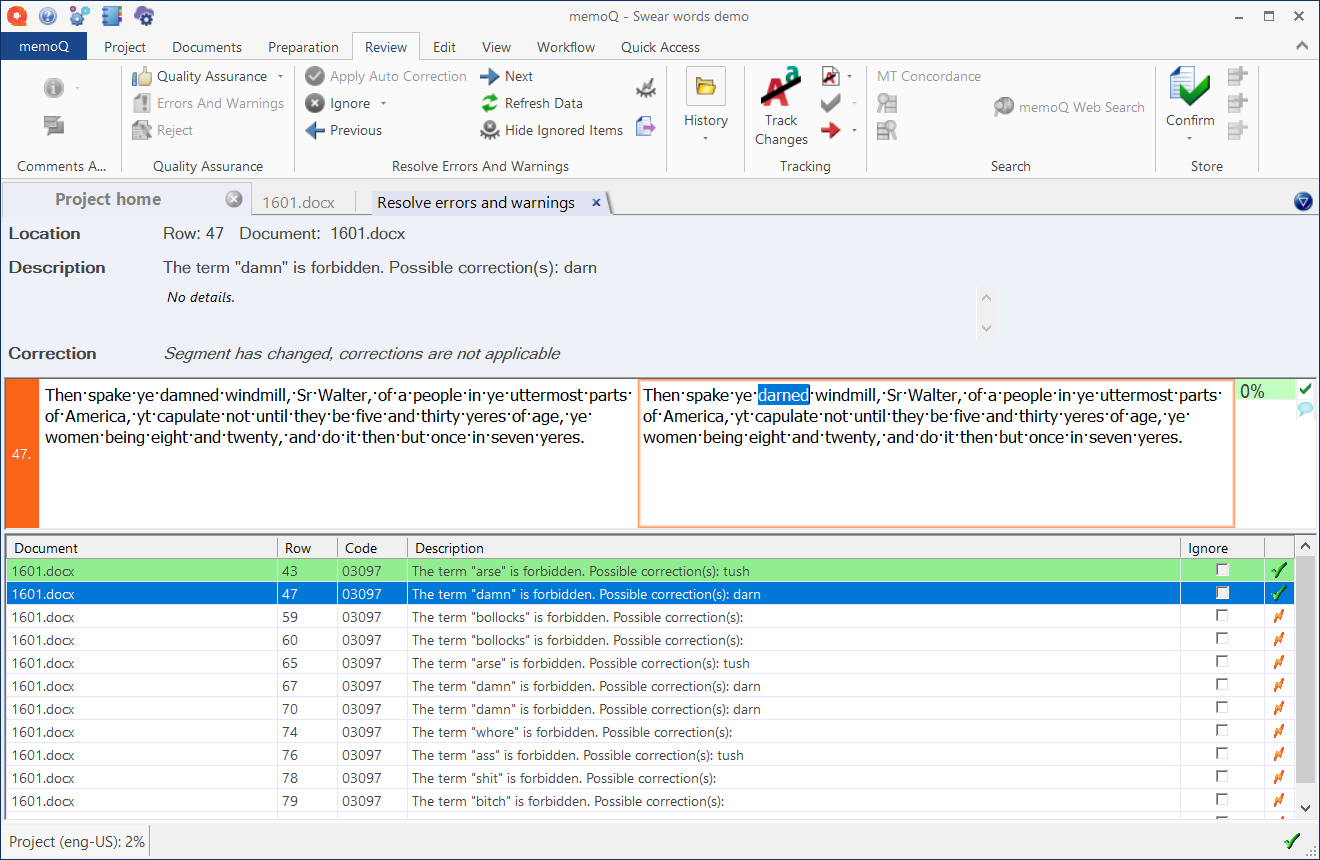Click the History folder icon
The width and height of the screenshot is (1320, 860).
tap(706, 87)
